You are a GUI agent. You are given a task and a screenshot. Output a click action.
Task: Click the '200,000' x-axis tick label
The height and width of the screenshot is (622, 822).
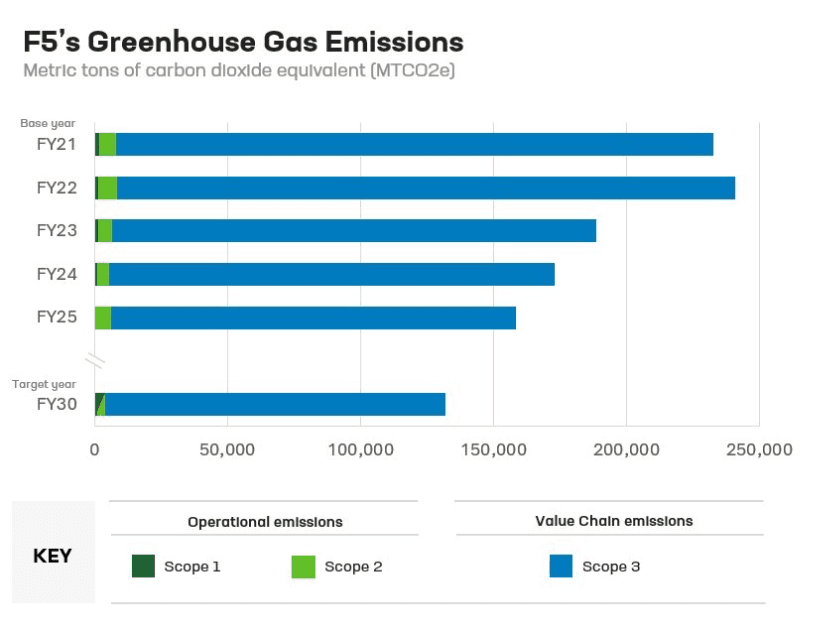pos(626,449)
